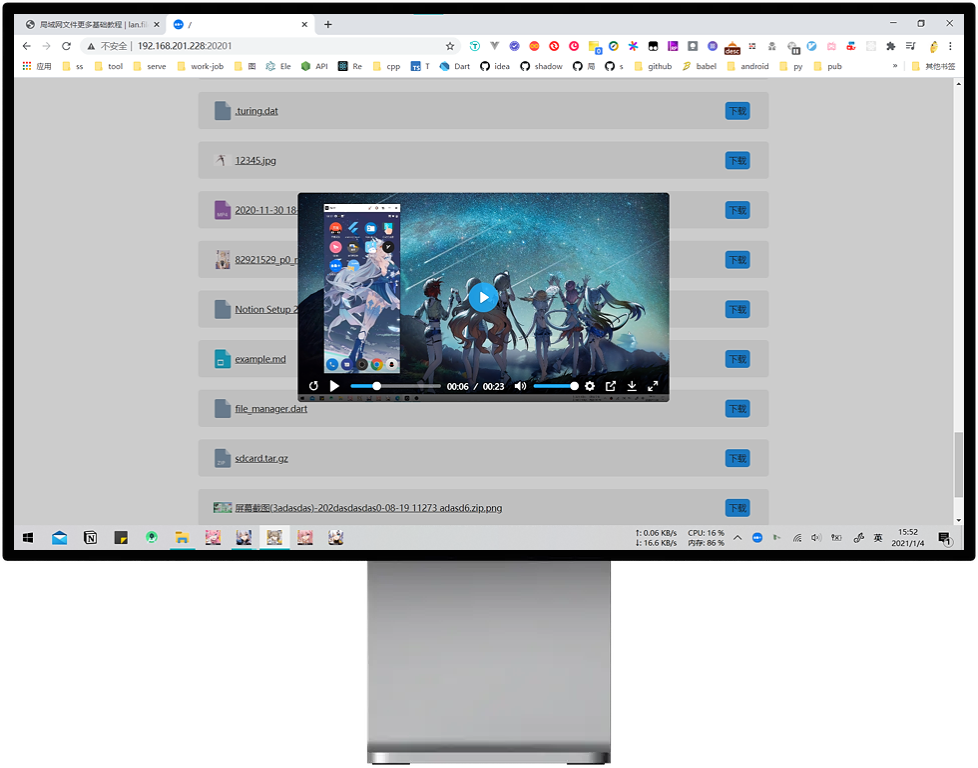Open the sdcard.tar.gz file link
The image size is (978, 768).
261,459
